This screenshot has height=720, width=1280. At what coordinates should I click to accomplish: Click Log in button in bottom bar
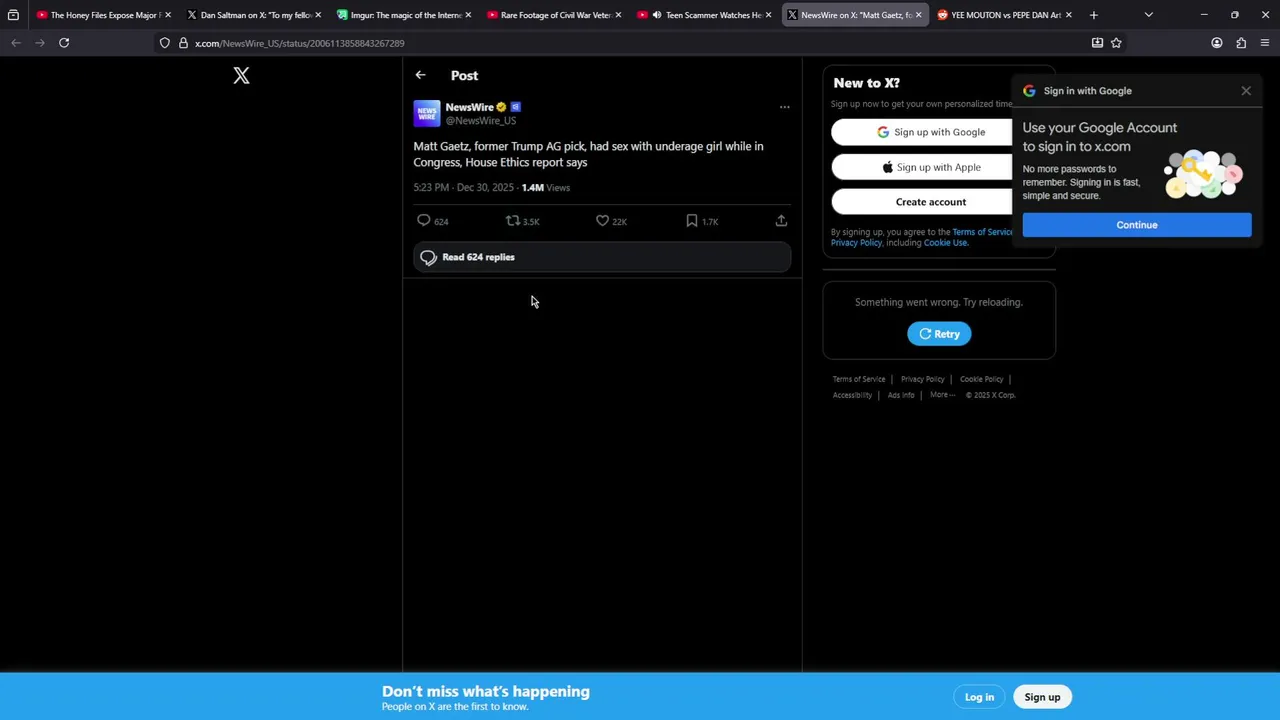pos(979,697)
